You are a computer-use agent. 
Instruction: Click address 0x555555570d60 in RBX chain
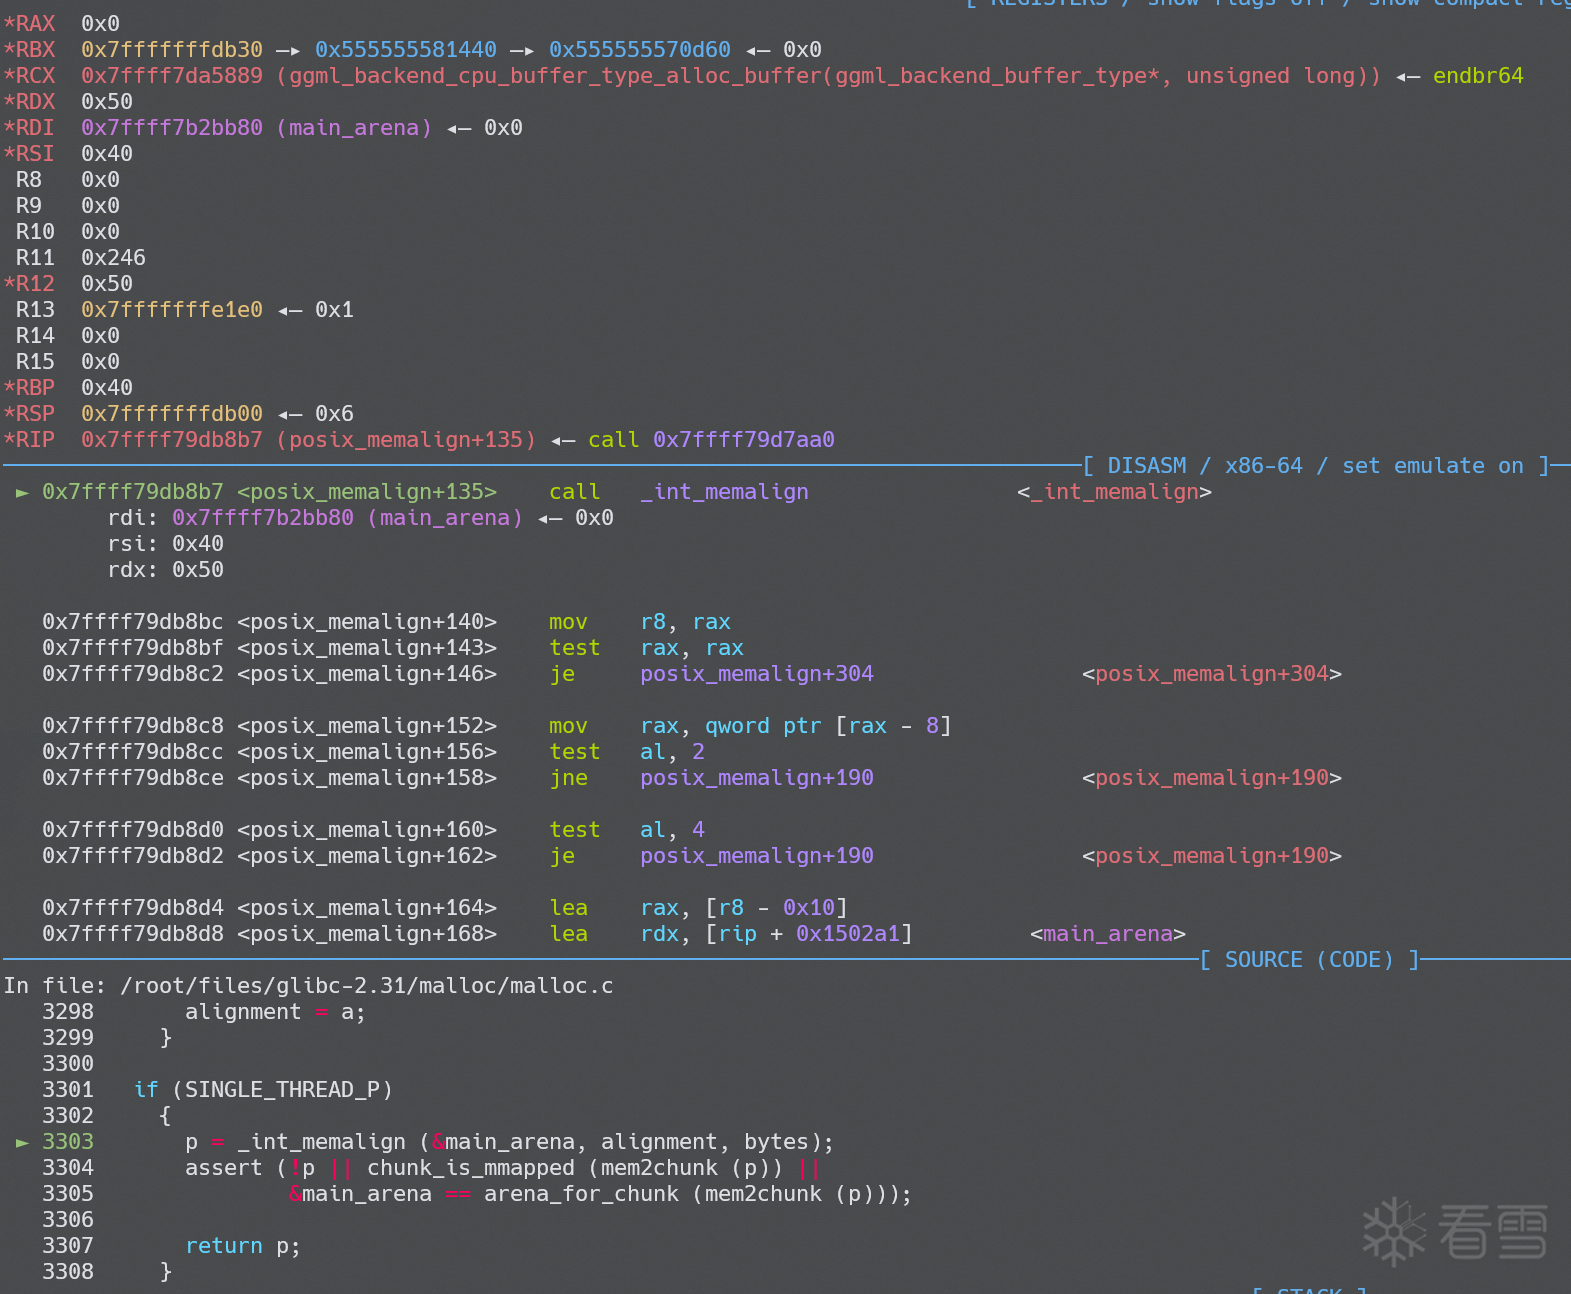click(x=640, y=49)
